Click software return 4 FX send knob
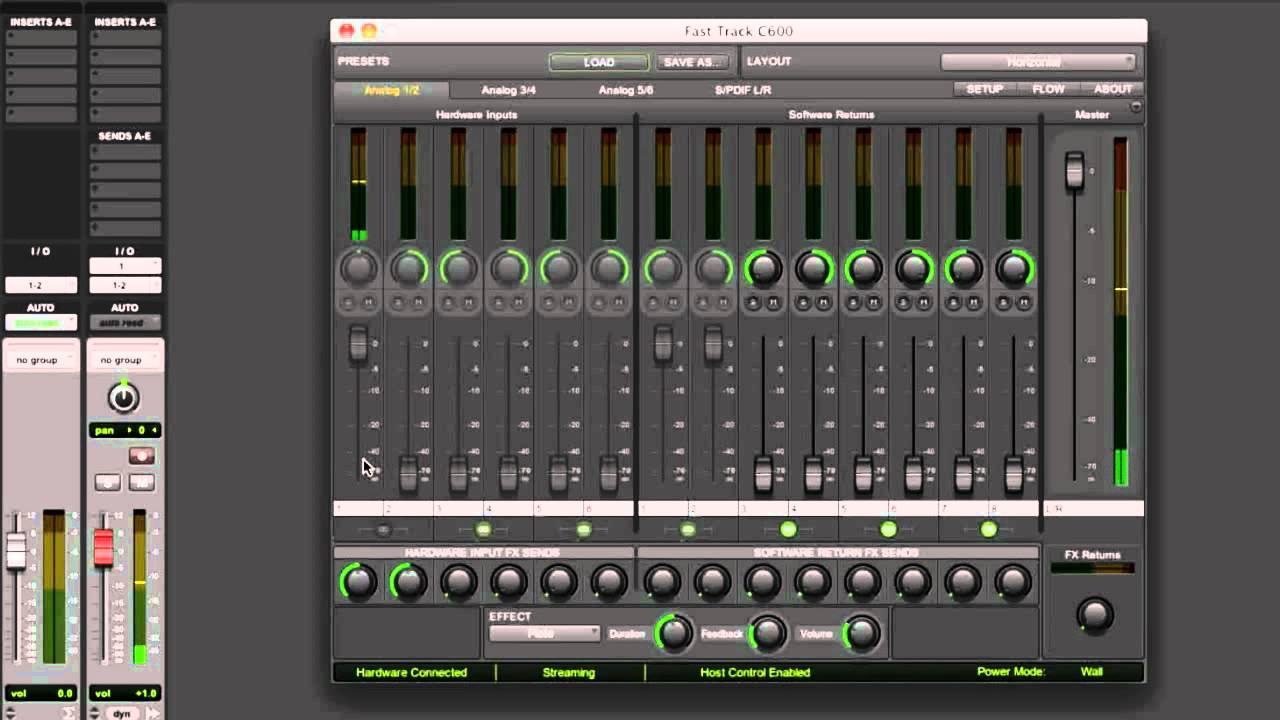The image size is (1280, 720). tap(813, 581)
